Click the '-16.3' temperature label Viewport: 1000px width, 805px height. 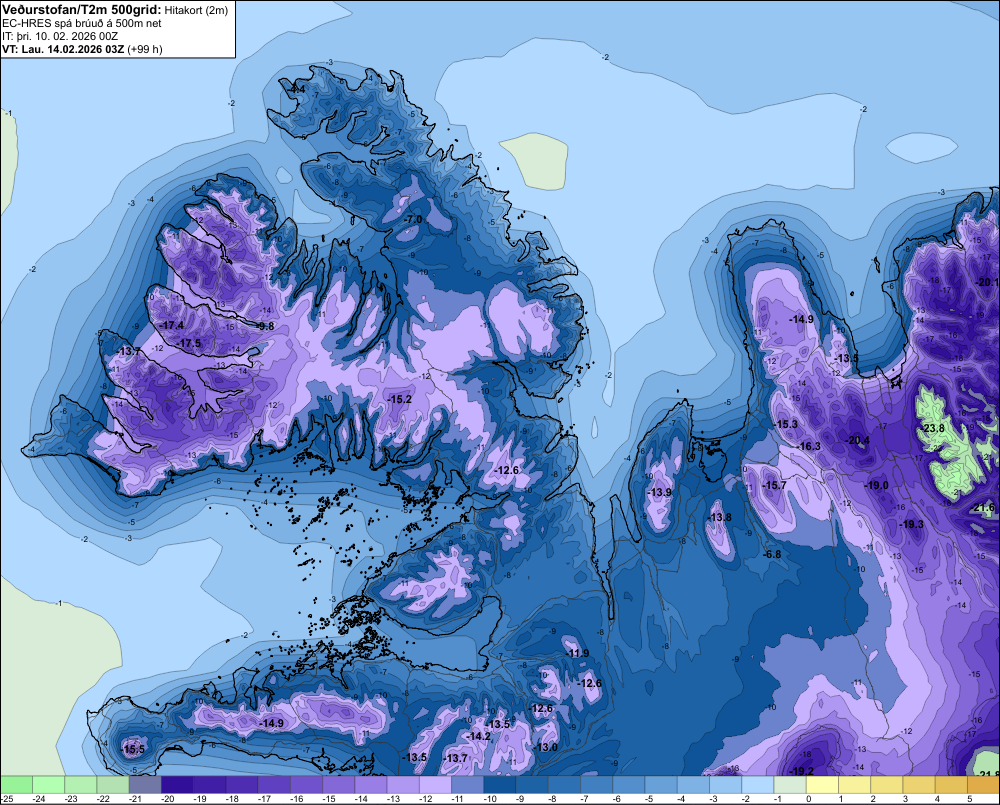809,446
